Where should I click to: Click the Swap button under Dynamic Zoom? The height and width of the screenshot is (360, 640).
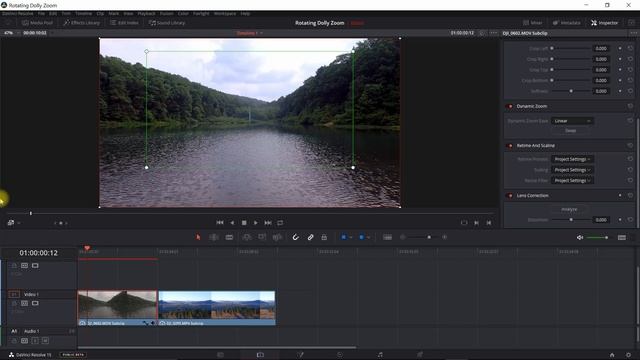point(571,131)
